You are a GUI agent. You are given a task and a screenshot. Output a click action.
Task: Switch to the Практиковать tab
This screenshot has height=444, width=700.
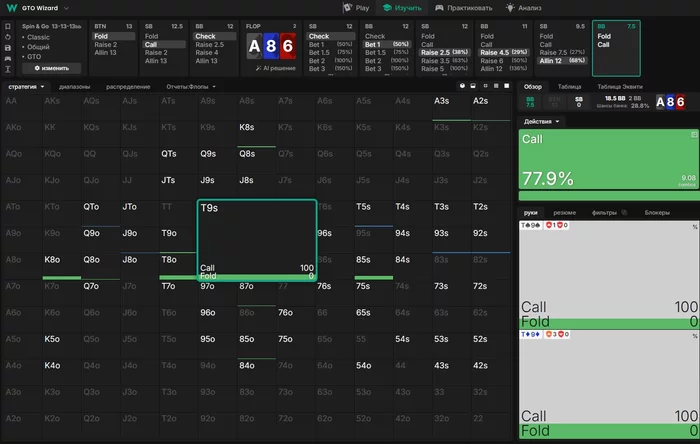[464, 8]
